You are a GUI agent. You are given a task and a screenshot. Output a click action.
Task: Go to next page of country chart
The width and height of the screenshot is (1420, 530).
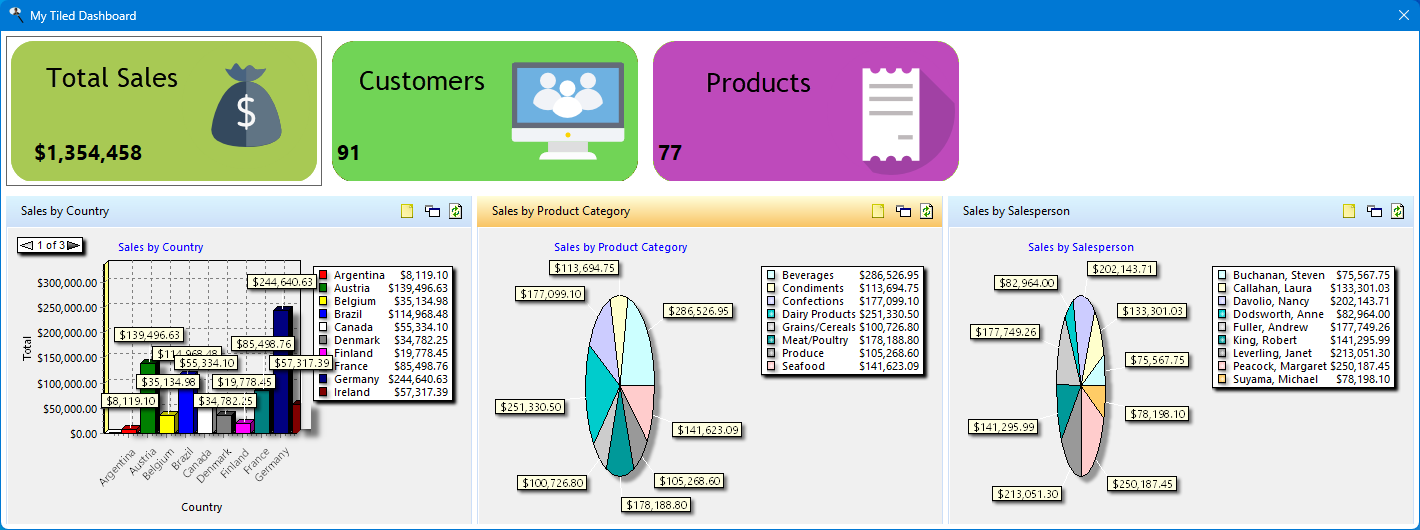coord(73,245)
